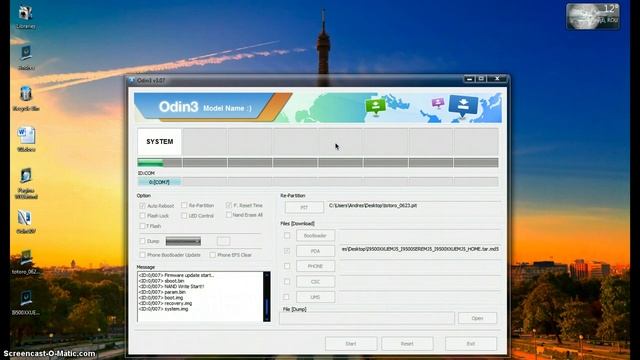Select the 'NAND Write Start!!' log line

point(171,287)
